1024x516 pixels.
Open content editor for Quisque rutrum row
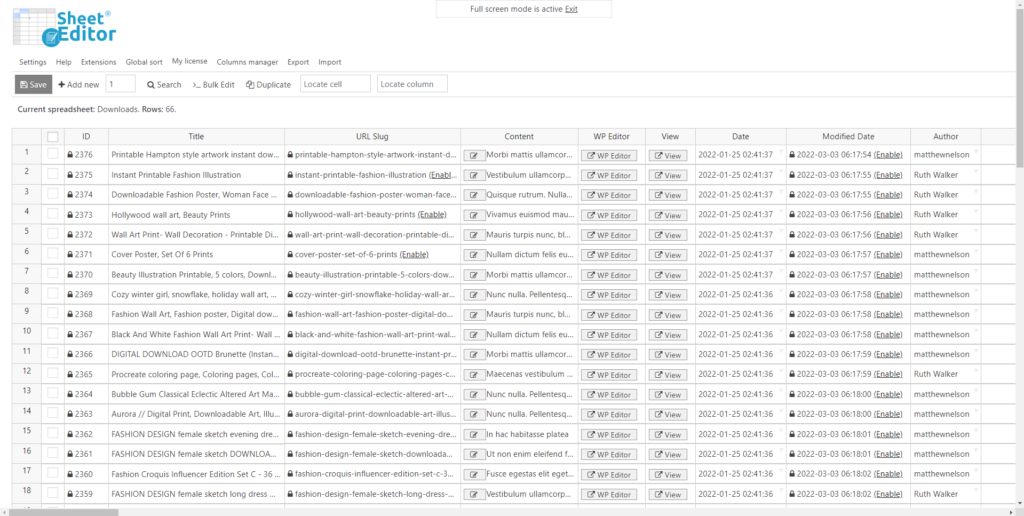click(474, 195)
